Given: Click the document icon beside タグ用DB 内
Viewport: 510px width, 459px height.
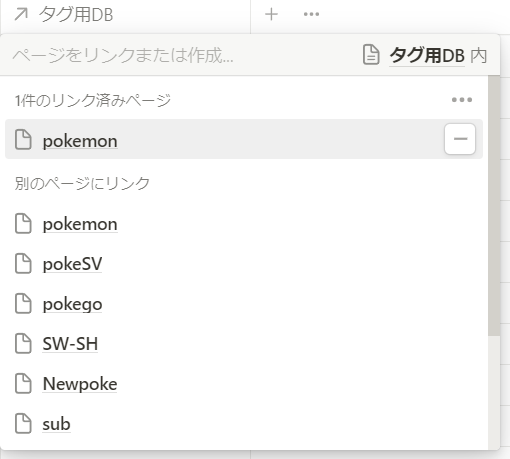Looking at the screenshot, I should [371, 54].
